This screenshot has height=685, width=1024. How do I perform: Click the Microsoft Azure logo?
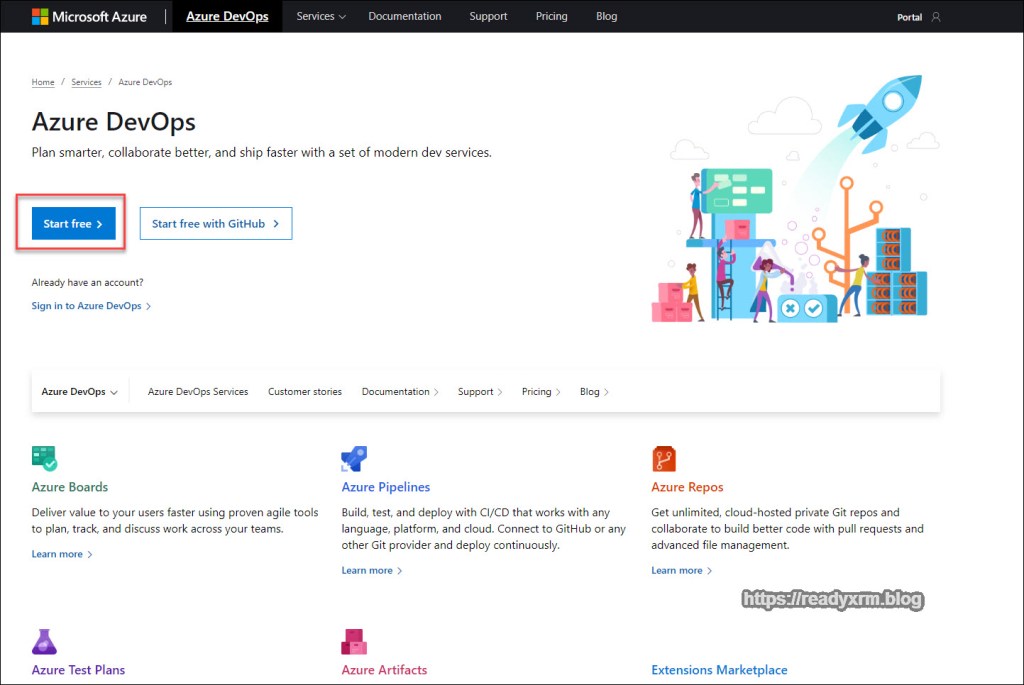(89, 16)
